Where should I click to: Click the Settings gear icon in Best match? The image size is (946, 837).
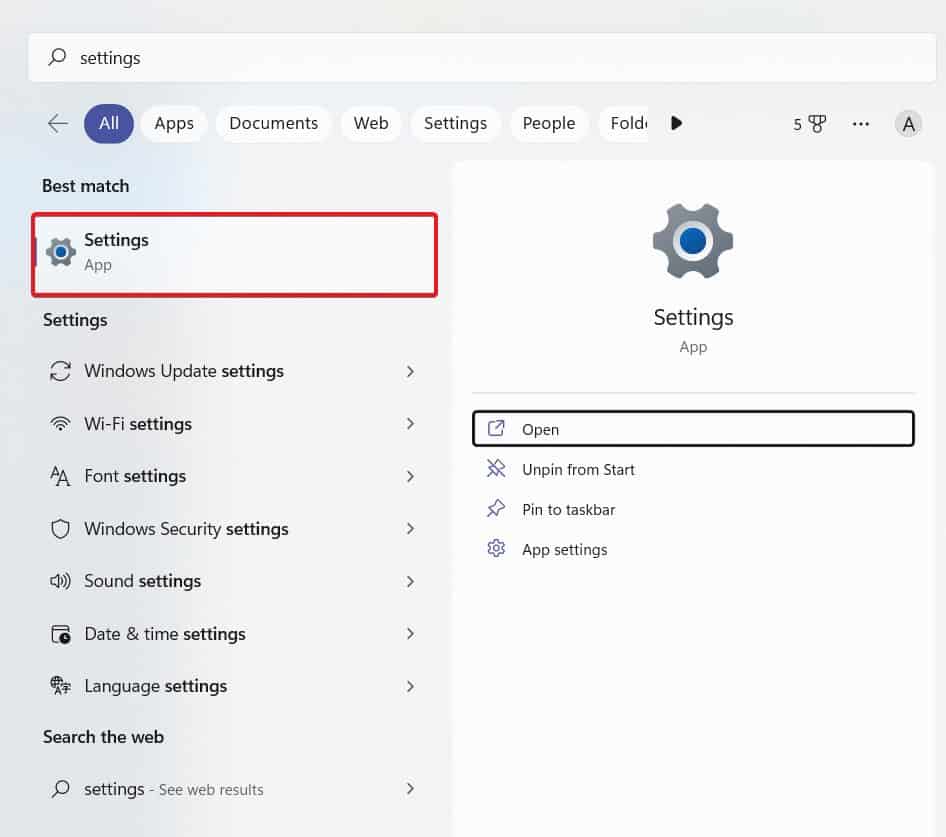61,252
